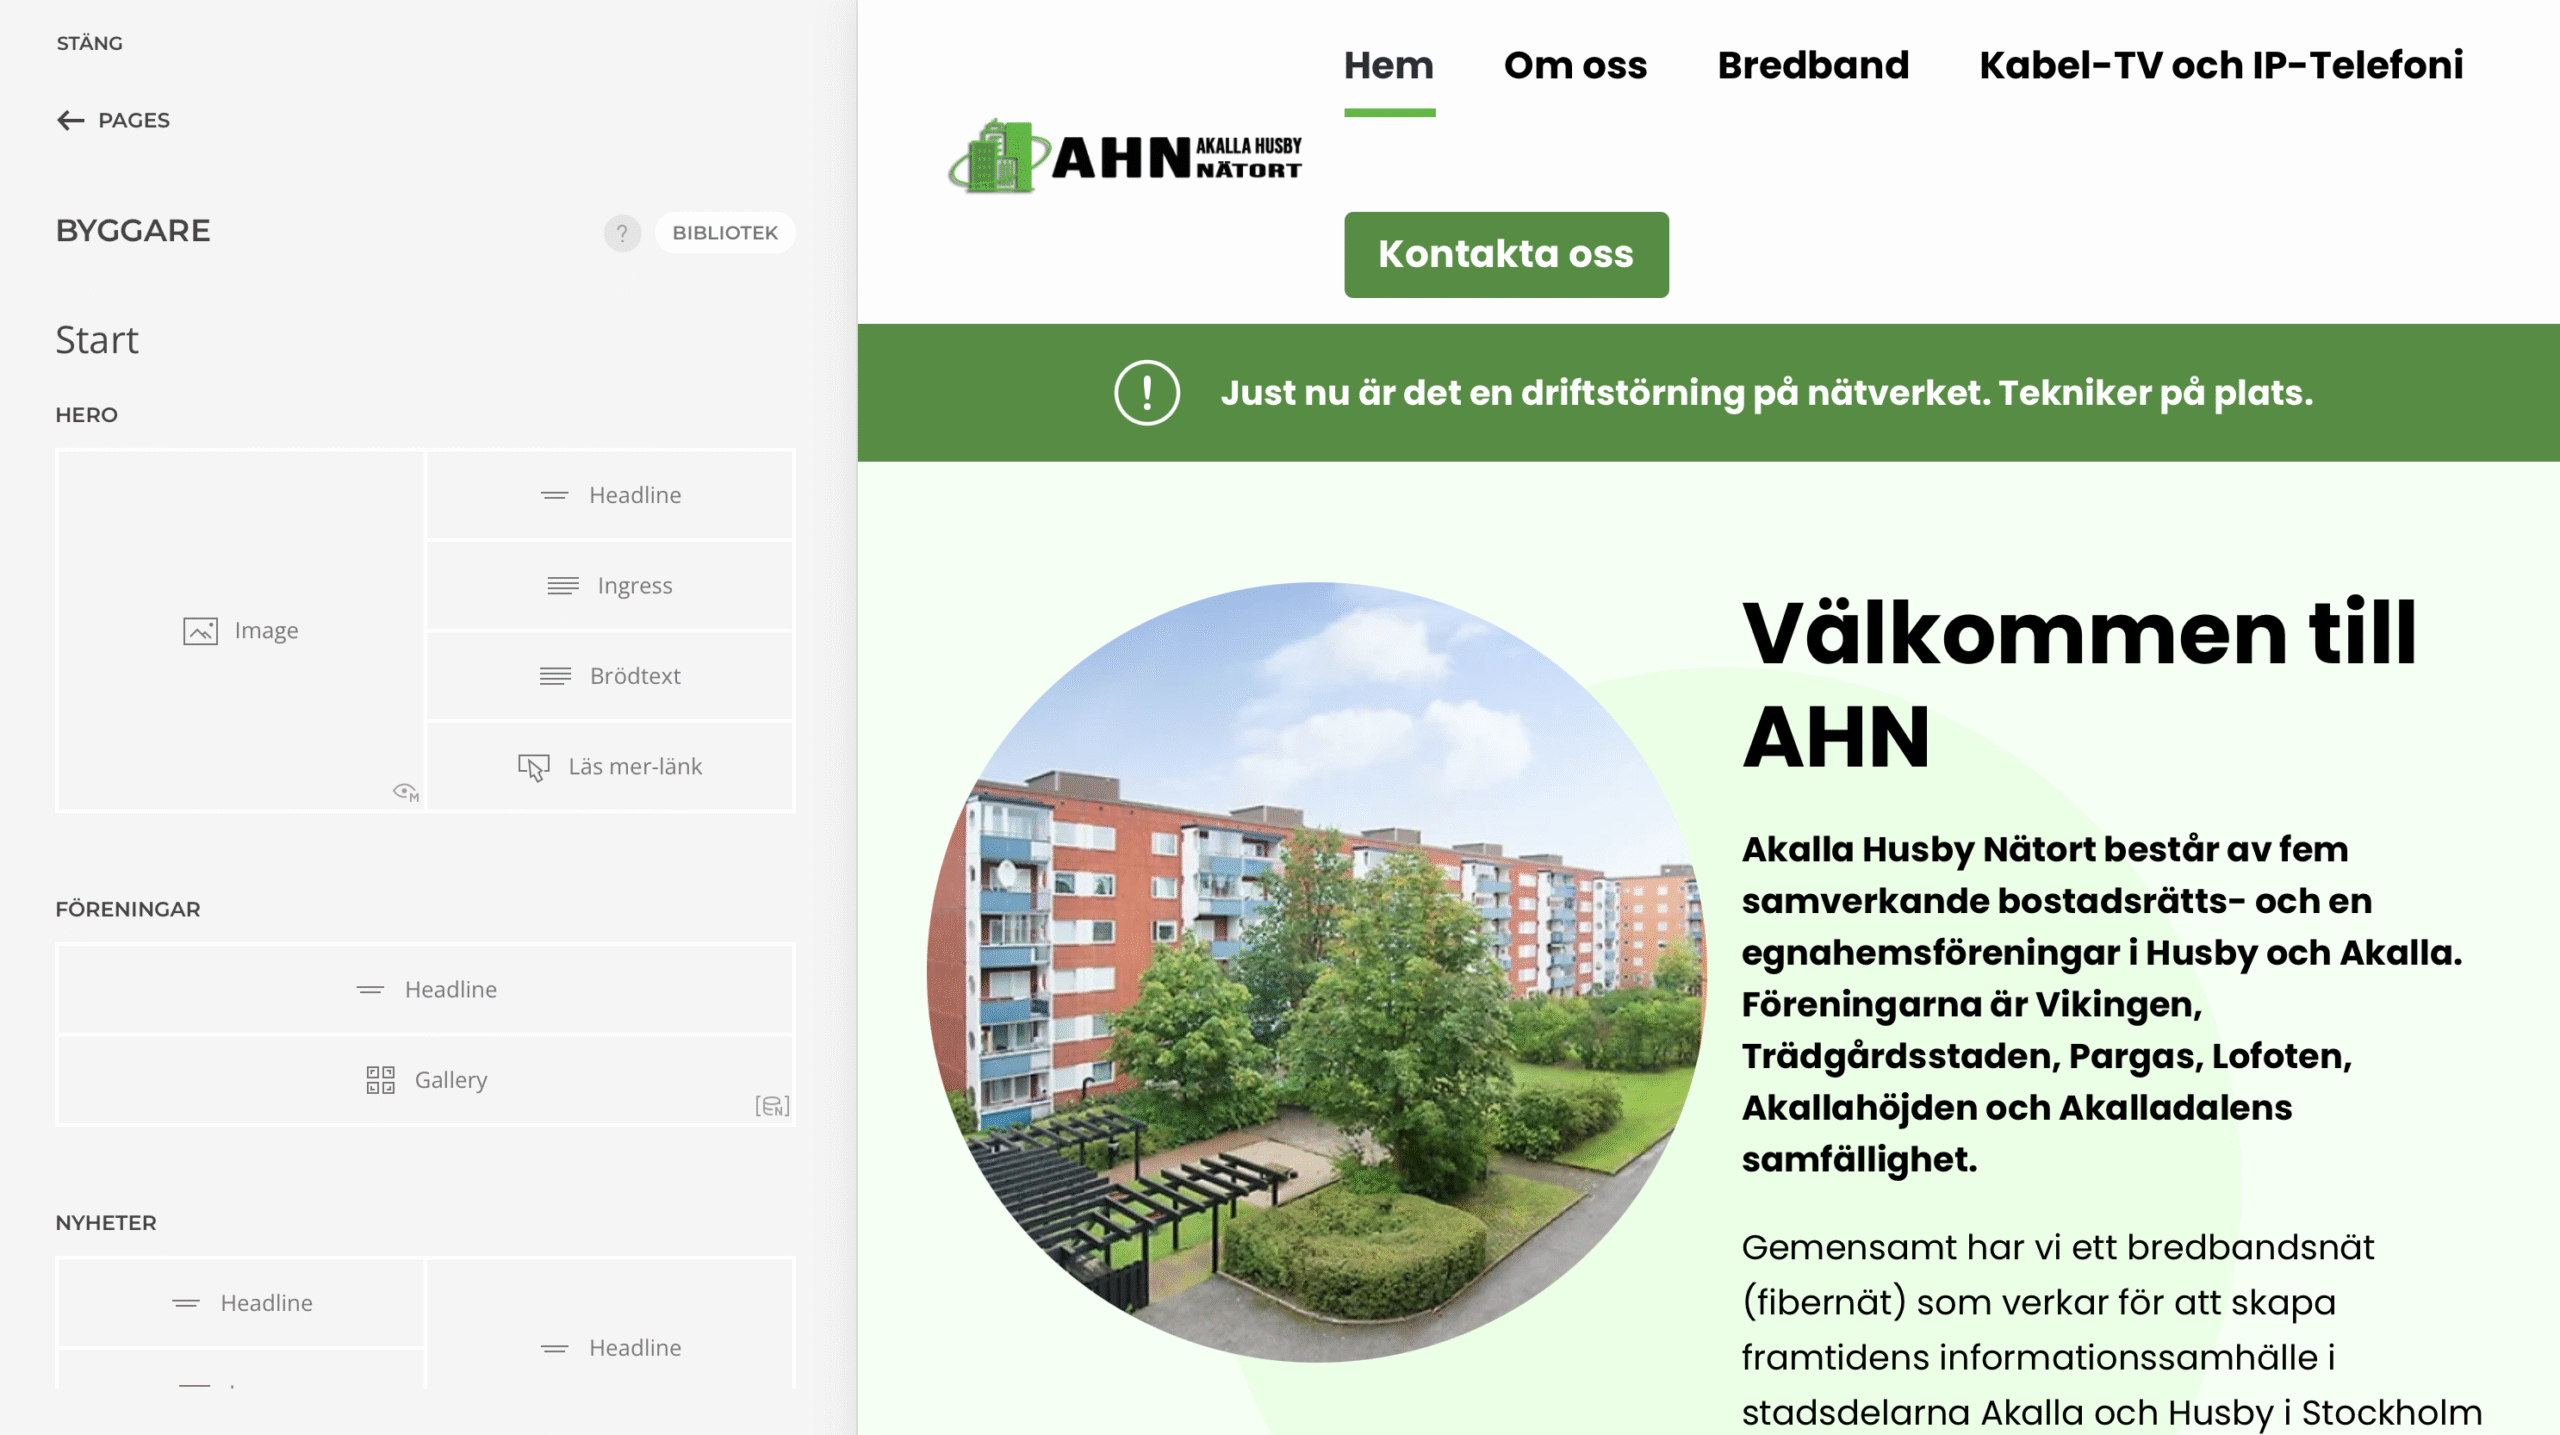Click the Kontakta oss button
2560x1435 pixels.
pos(1506,255)
